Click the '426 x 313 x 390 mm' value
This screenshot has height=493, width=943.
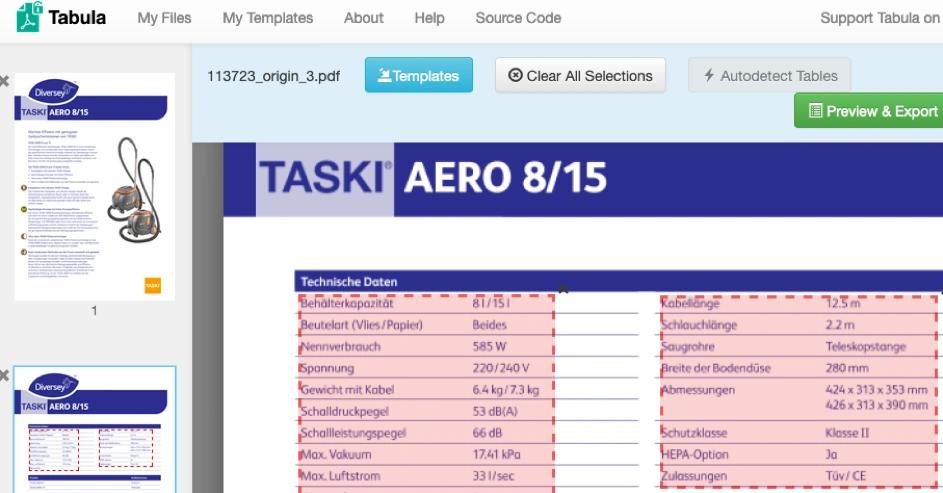pos(877,405)
